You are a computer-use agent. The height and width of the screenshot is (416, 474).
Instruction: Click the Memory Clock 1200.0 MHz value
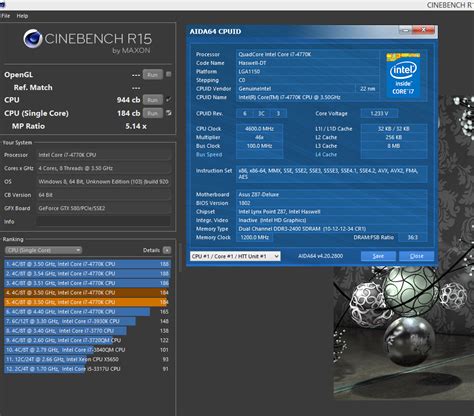(254, 237)
